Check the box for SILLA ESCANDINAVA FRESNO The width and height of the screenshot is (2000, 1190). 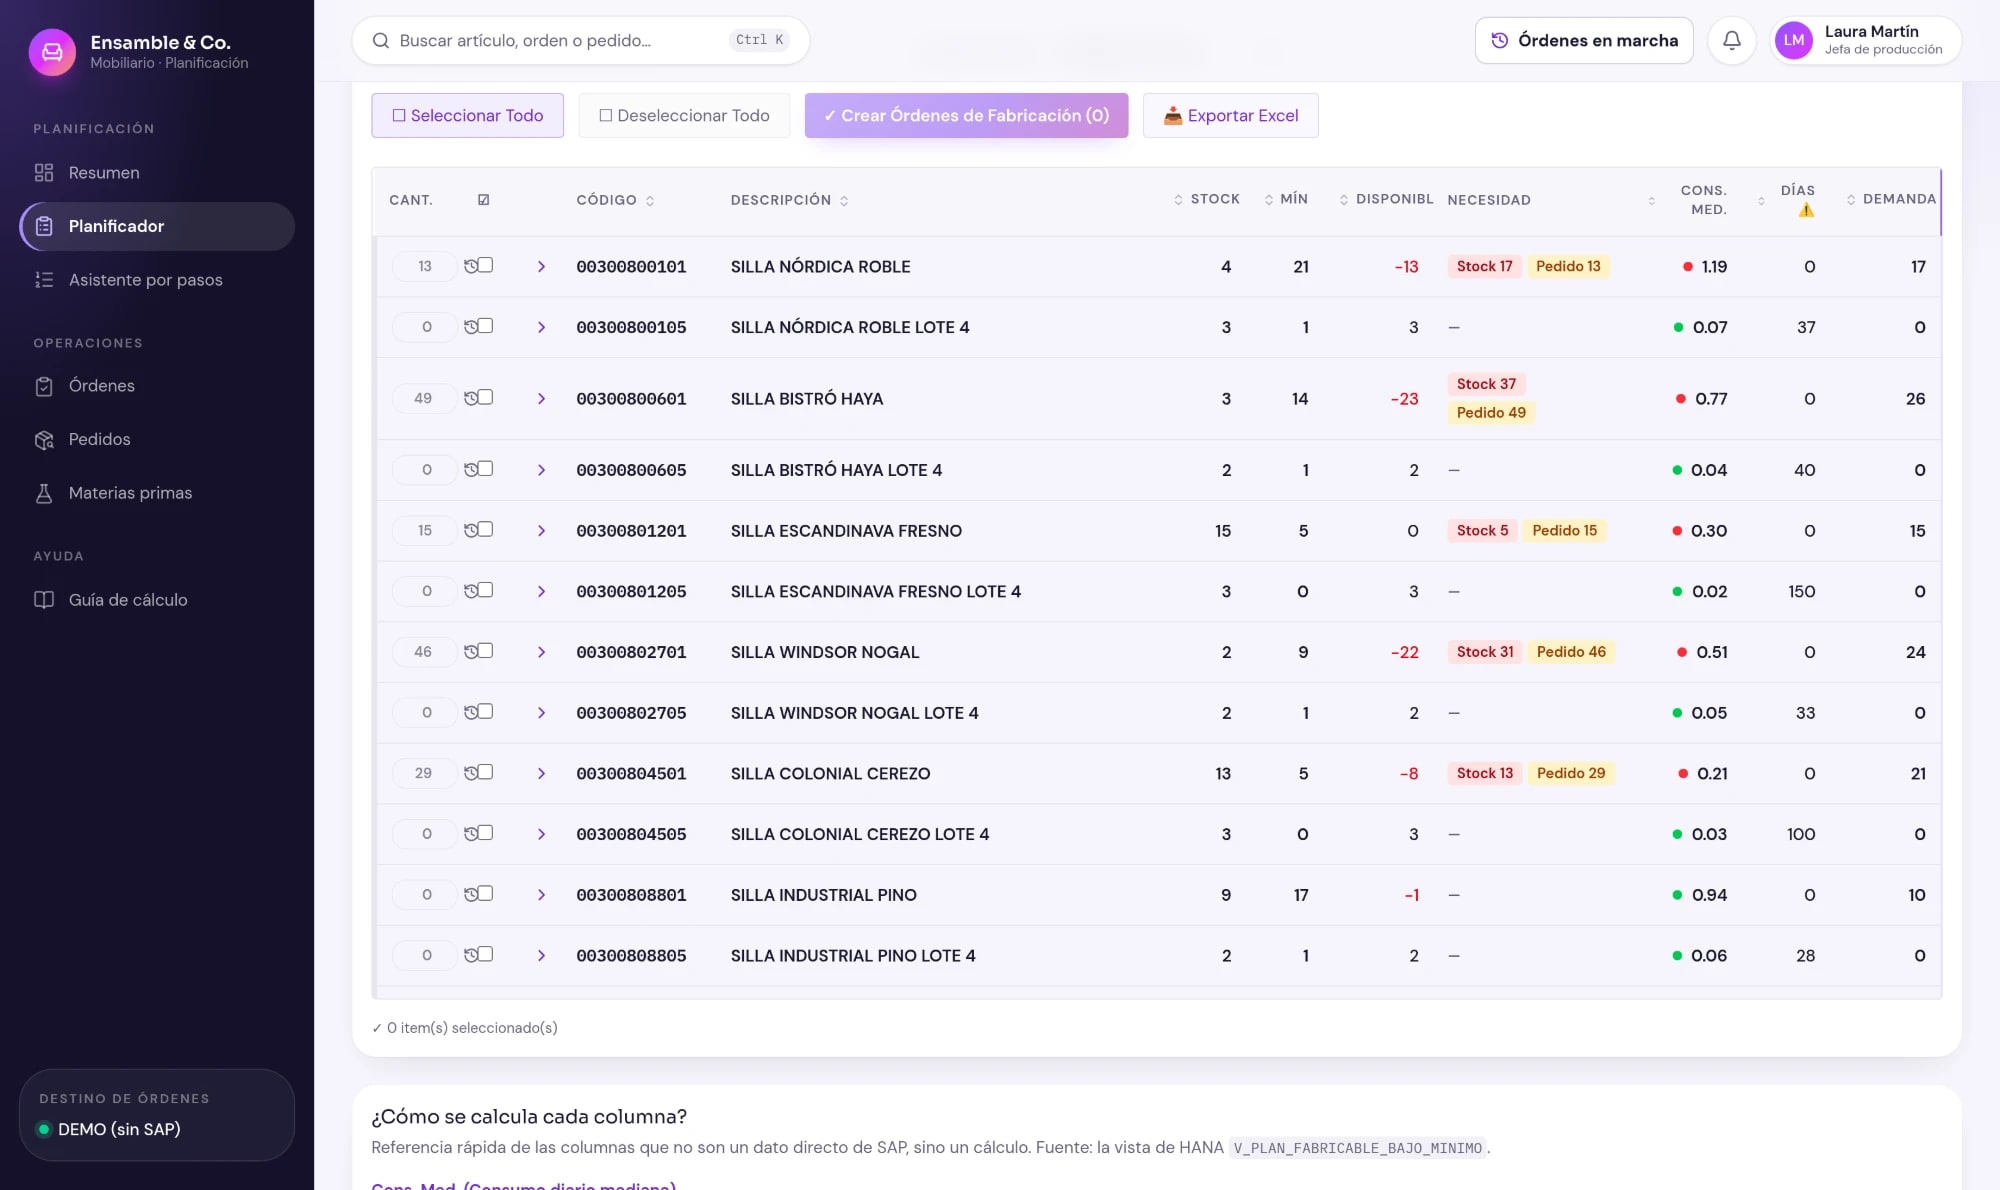(486, 529)
